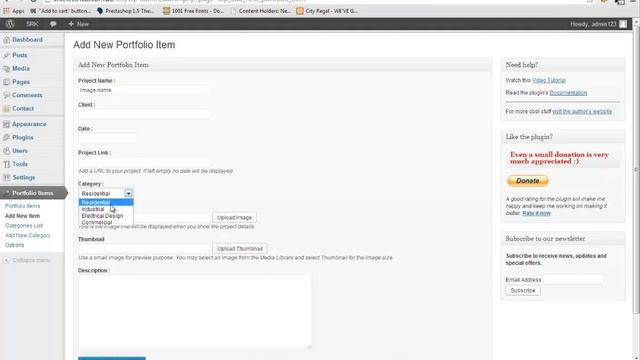Click the Appearance icon in the sidebar
Viewport: 640px width, 360px height.
7,124
